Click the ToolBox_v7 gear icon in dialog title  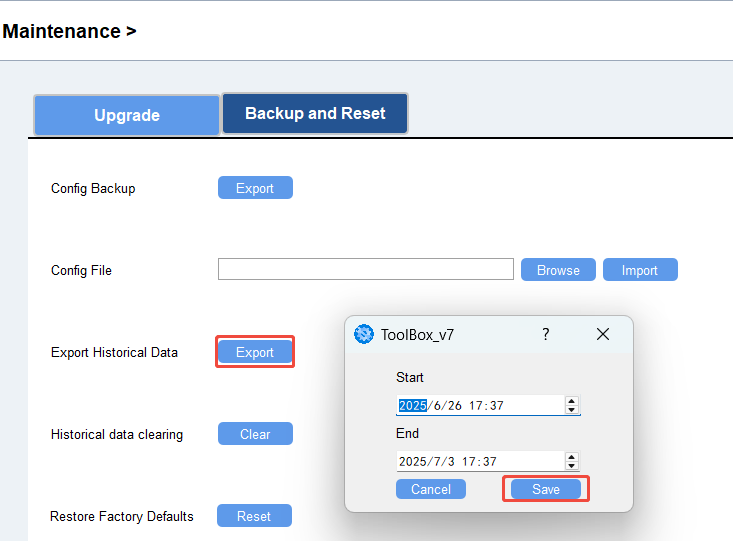click(365, 335)
